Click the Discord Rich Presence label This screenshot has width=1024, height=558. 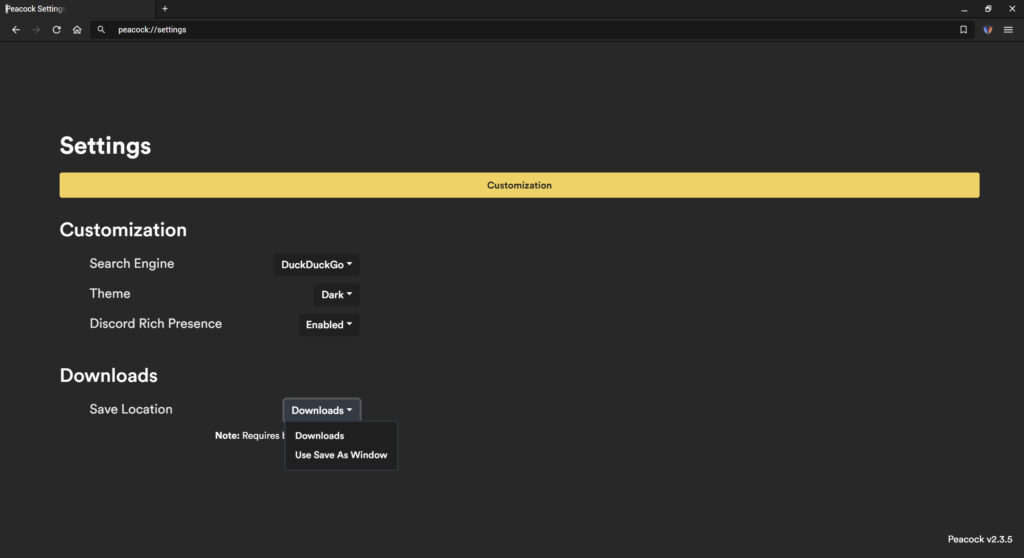[155, 323]
